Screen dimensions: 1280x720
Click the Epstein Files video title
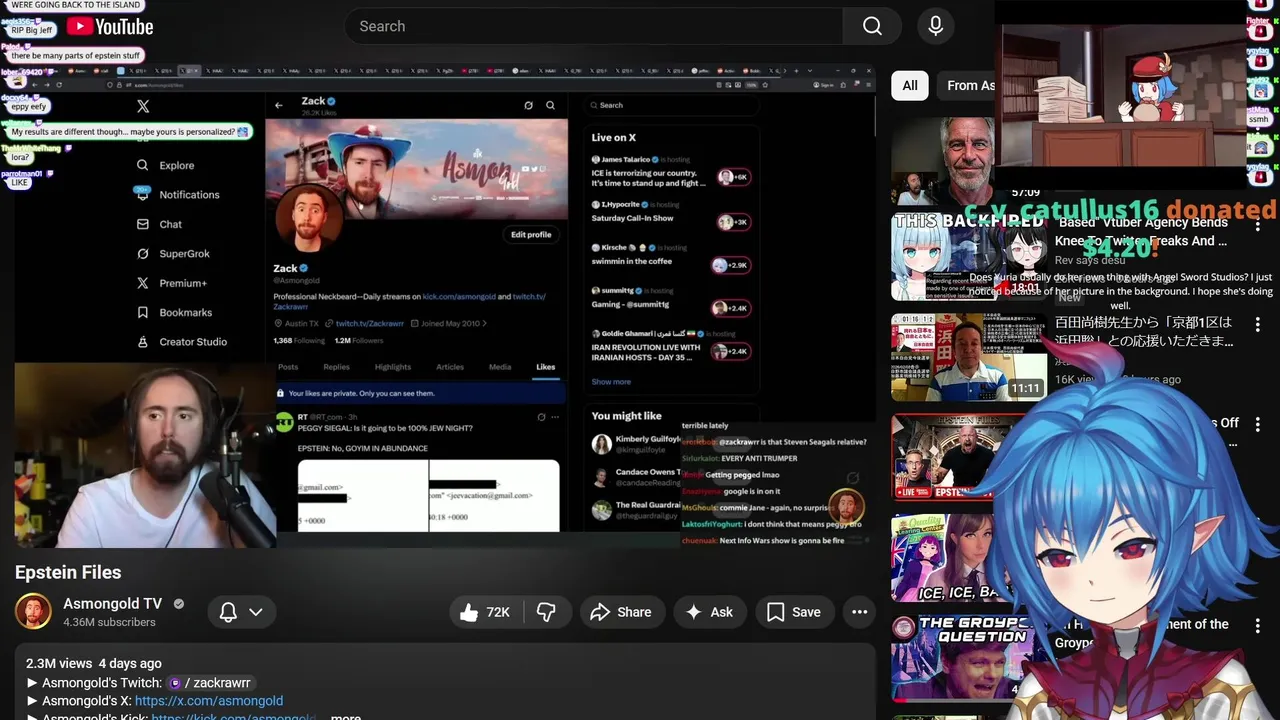pos(68,572)
